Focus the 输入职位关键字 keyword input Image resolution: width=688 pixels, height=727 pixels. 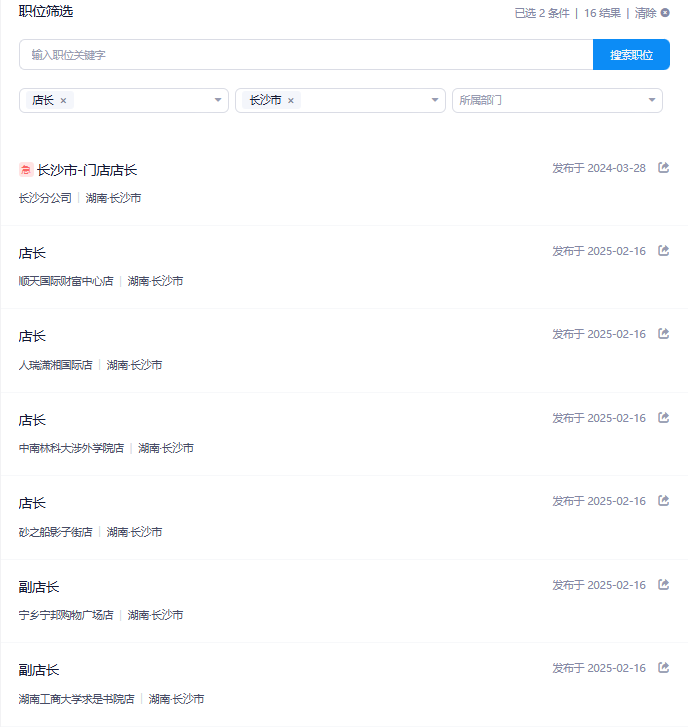[306, 55]
